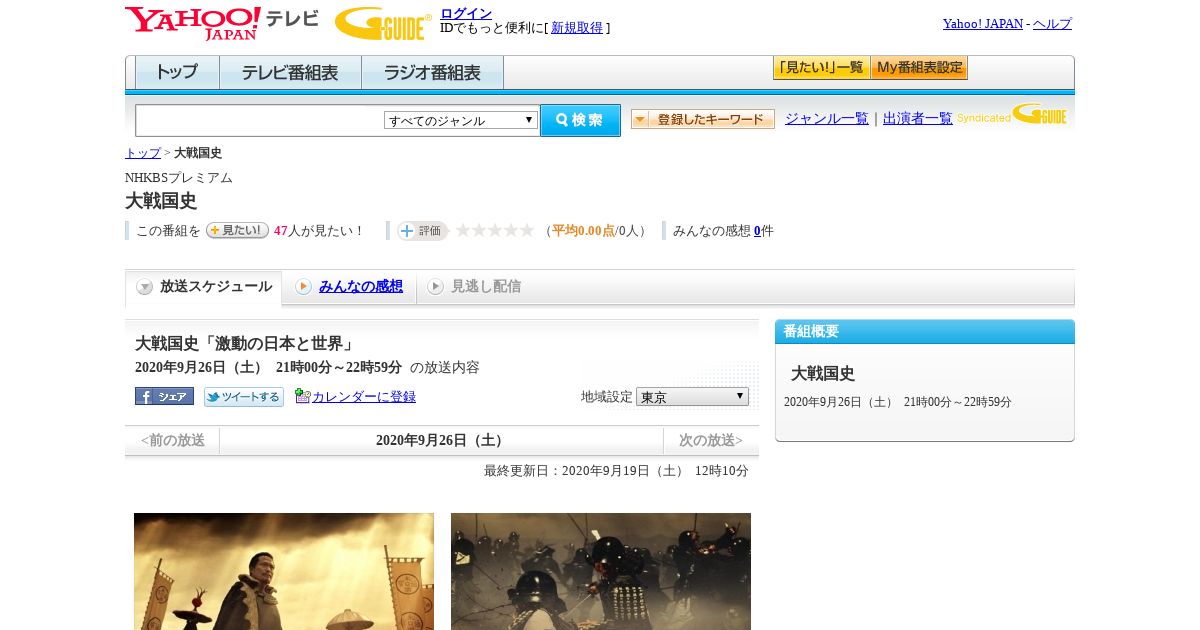Go to <前の放送 previous broadcast
1200x630 pixels.
pos(173,440)
